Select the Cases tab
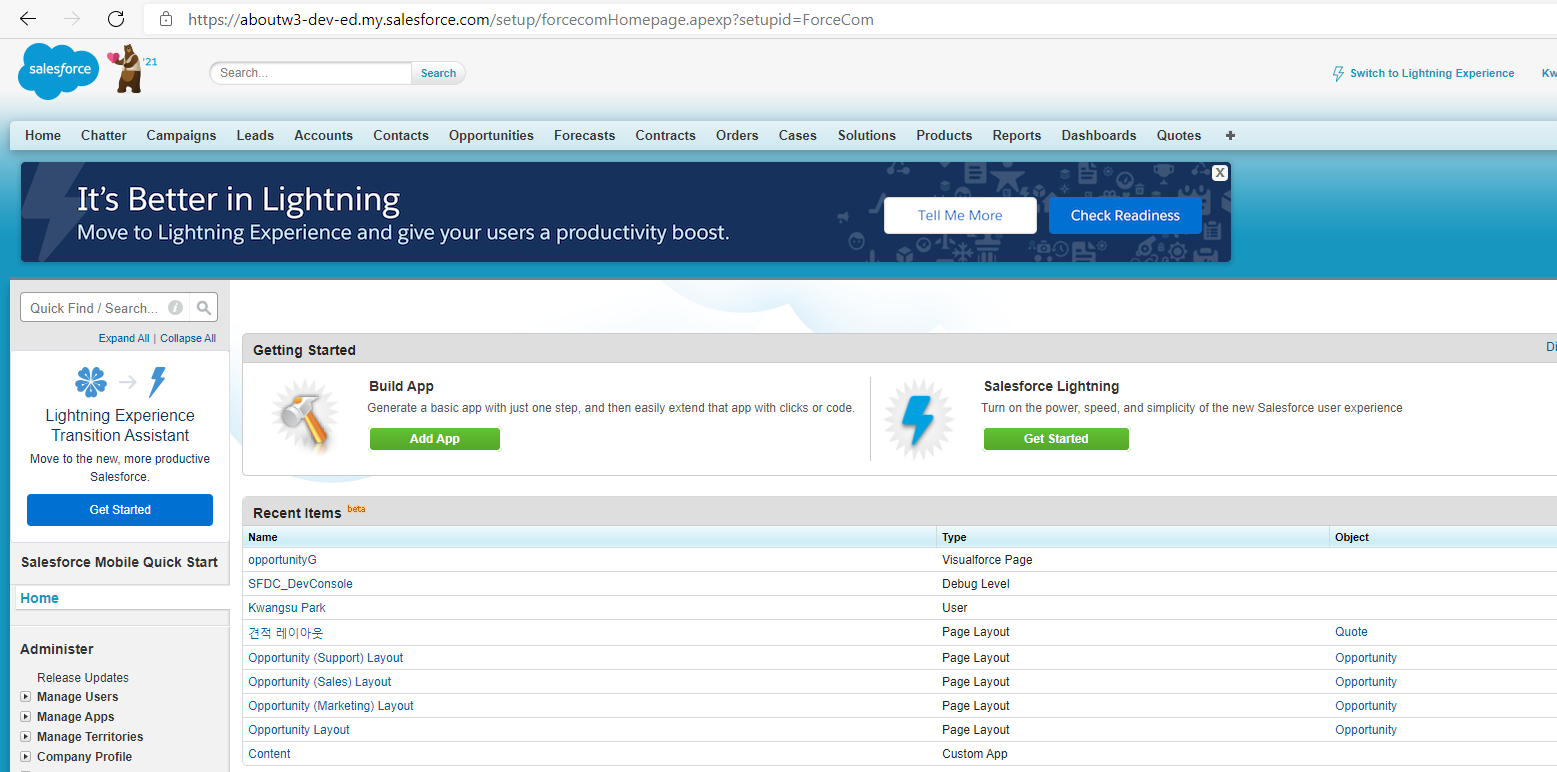Screen dimensions: 1557x772 [798, 135]
